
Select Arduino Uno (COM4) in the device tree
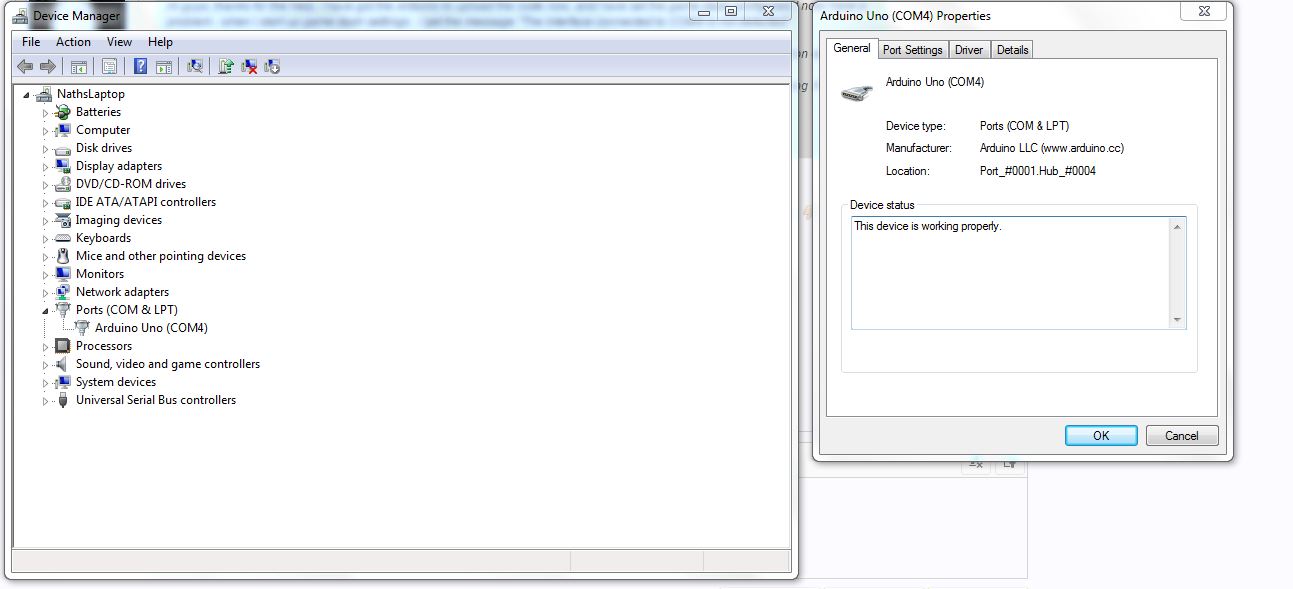point(151,328)
